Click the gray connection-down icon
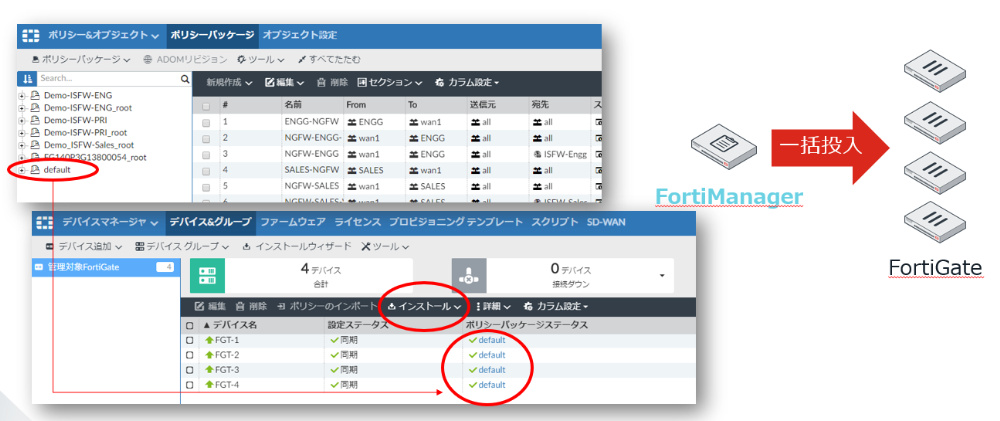Viewport: 1000px width, 421px height. [x=468, y=276]
